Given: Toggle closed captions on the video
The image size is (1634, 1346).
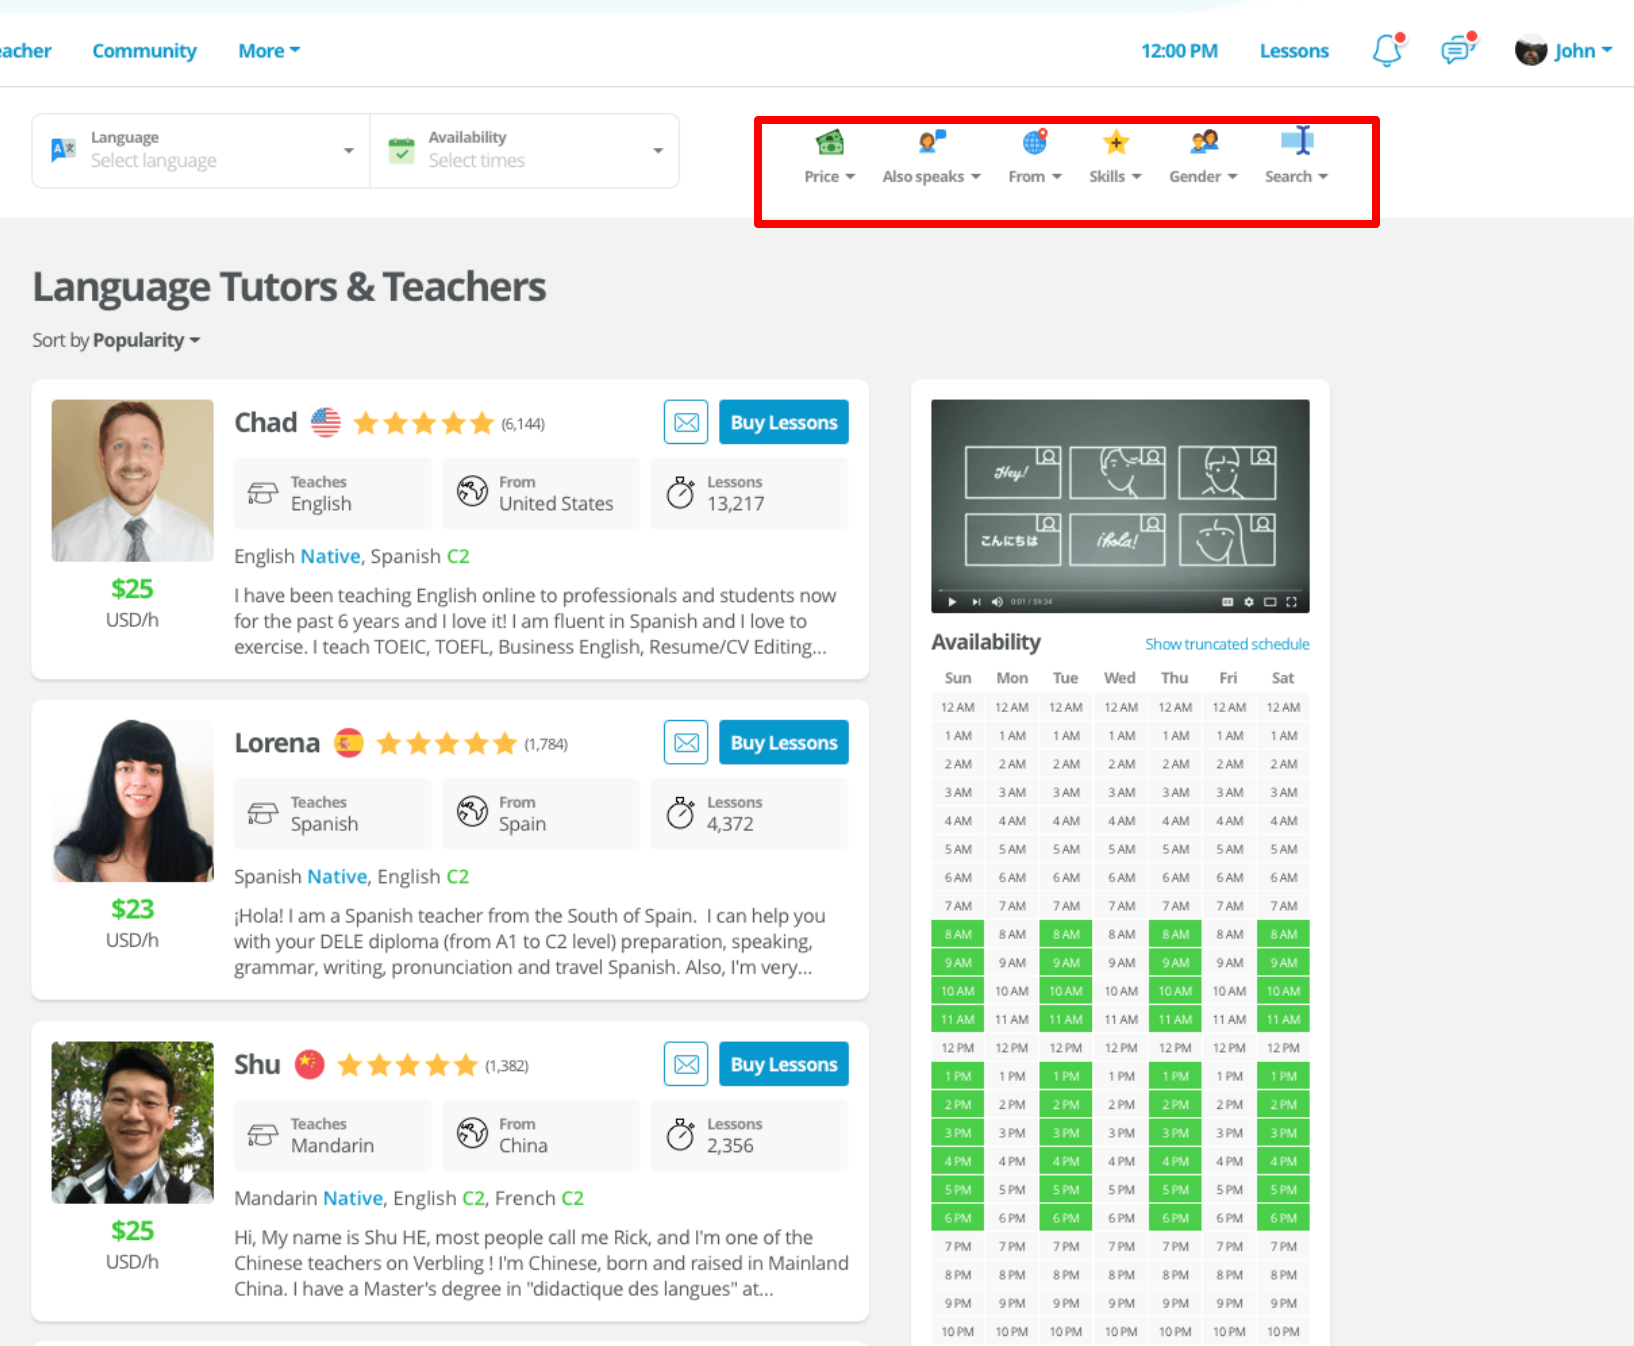Looking at the screenshot, I should pyautogui.click(x=1227, y=602).
